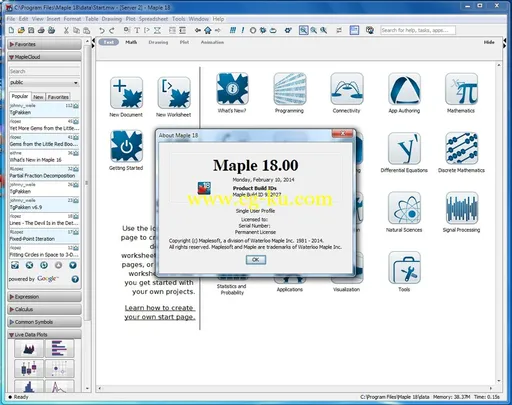This screenshot has width=512, height=405.
Task: Click the save toolbar icon
Action: pyautogui.click(x=31, y=30)
